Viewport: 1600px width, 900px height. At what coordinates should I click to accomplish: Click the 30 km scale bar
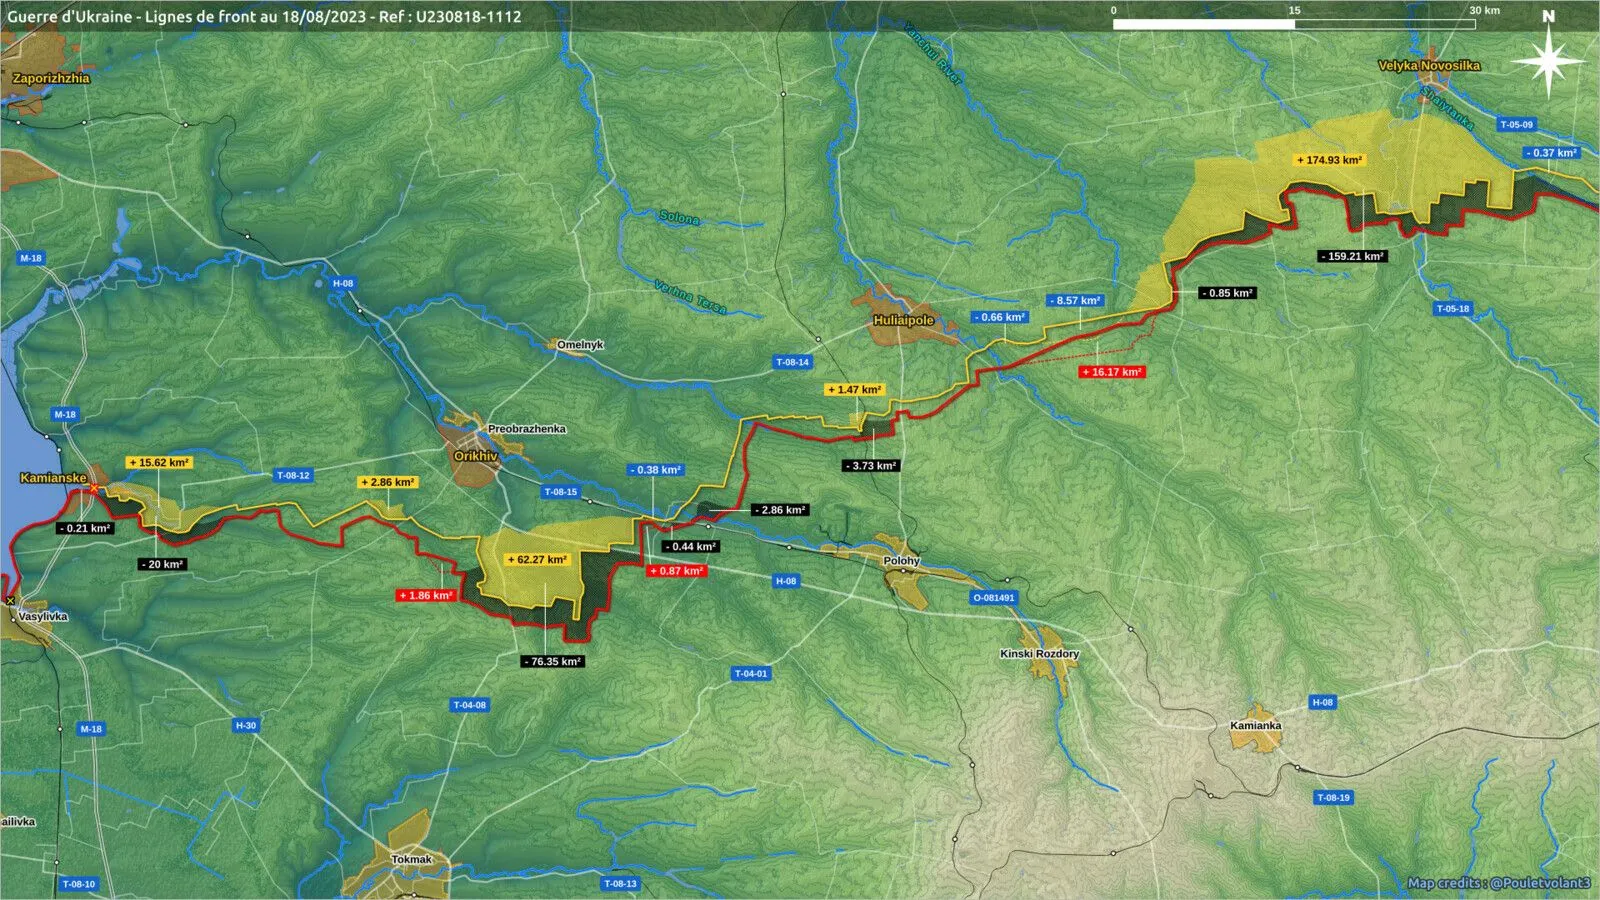[1294, 23]
